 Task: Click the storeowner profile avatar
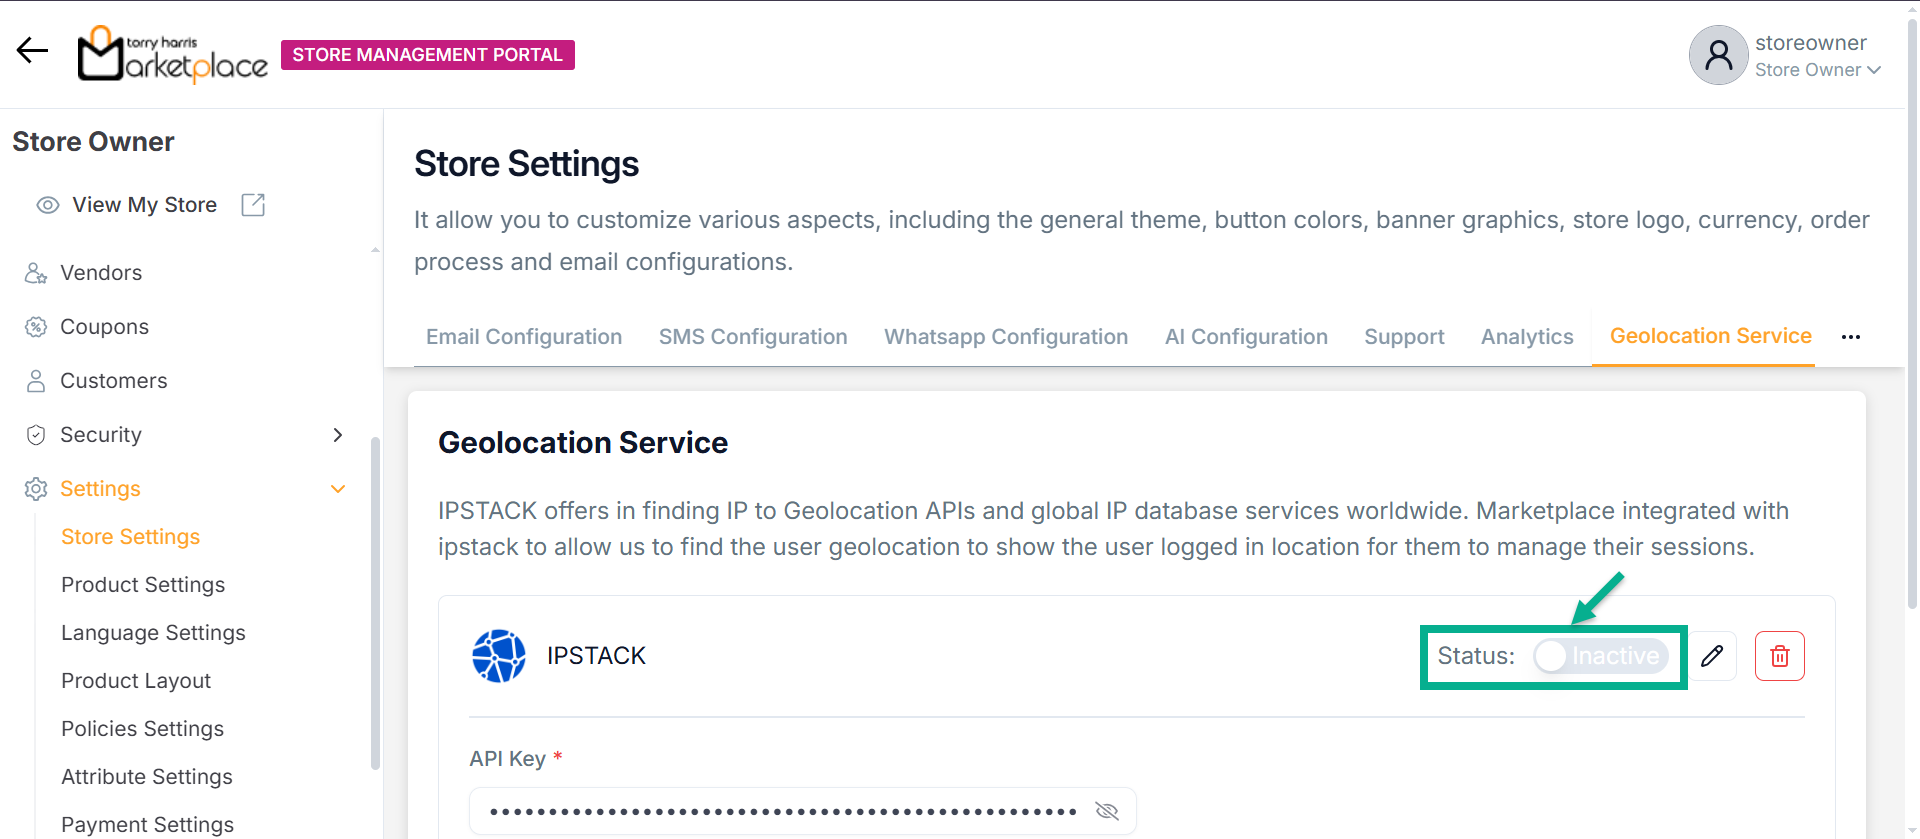pos(1718,55)
